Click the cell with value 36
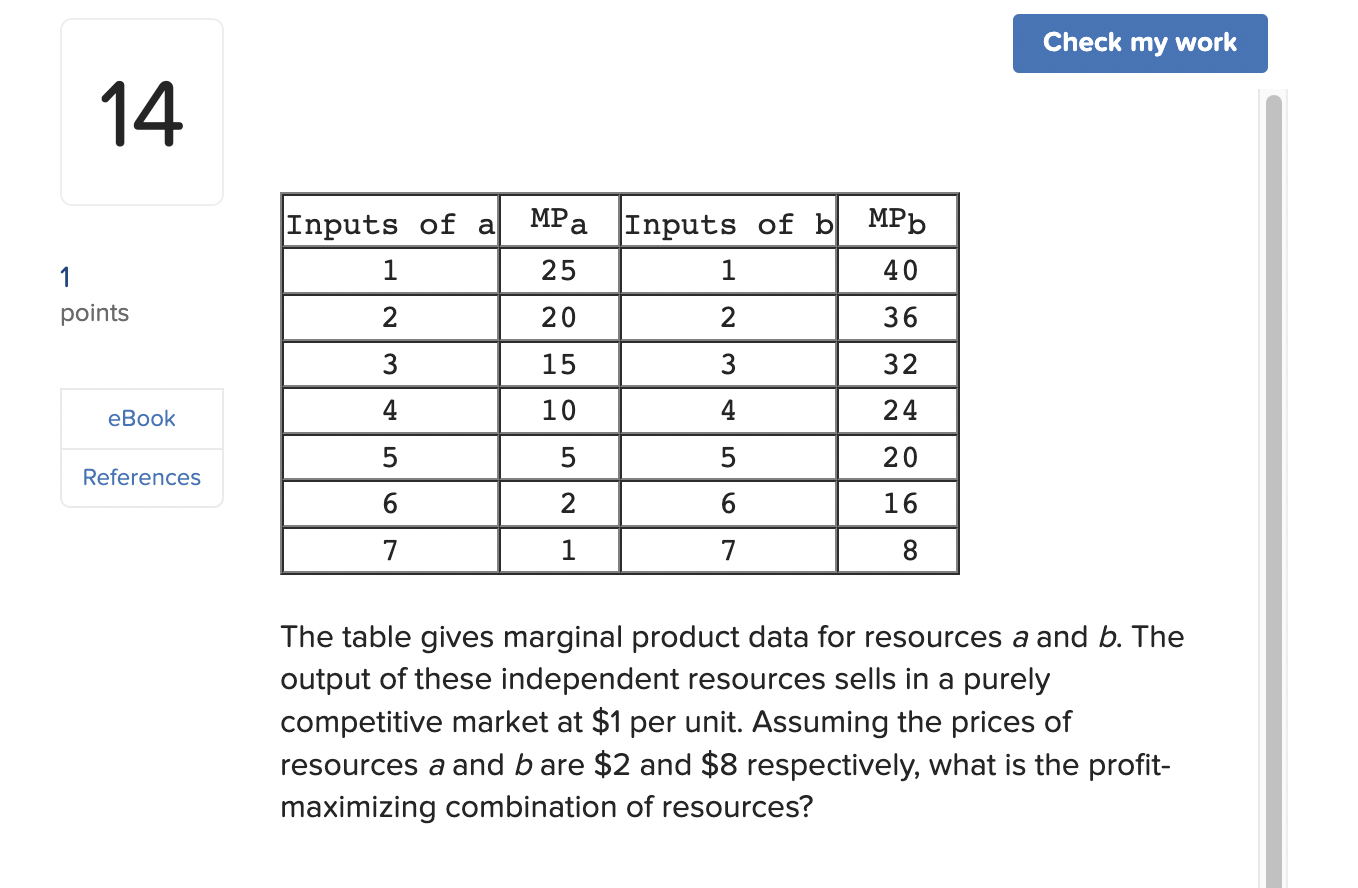This screenshot has height=888, width=1358. [896, 317]
